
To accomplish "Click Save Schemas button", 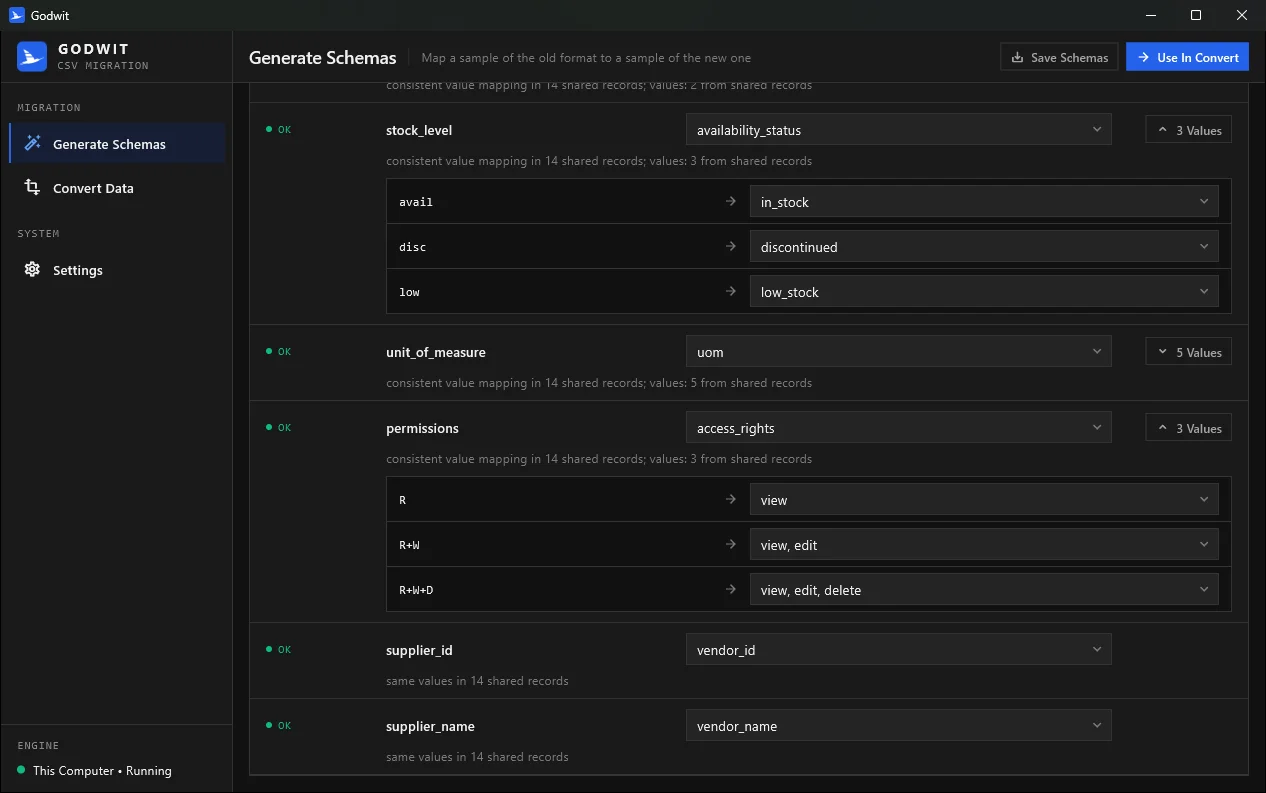I will 1059,57.
